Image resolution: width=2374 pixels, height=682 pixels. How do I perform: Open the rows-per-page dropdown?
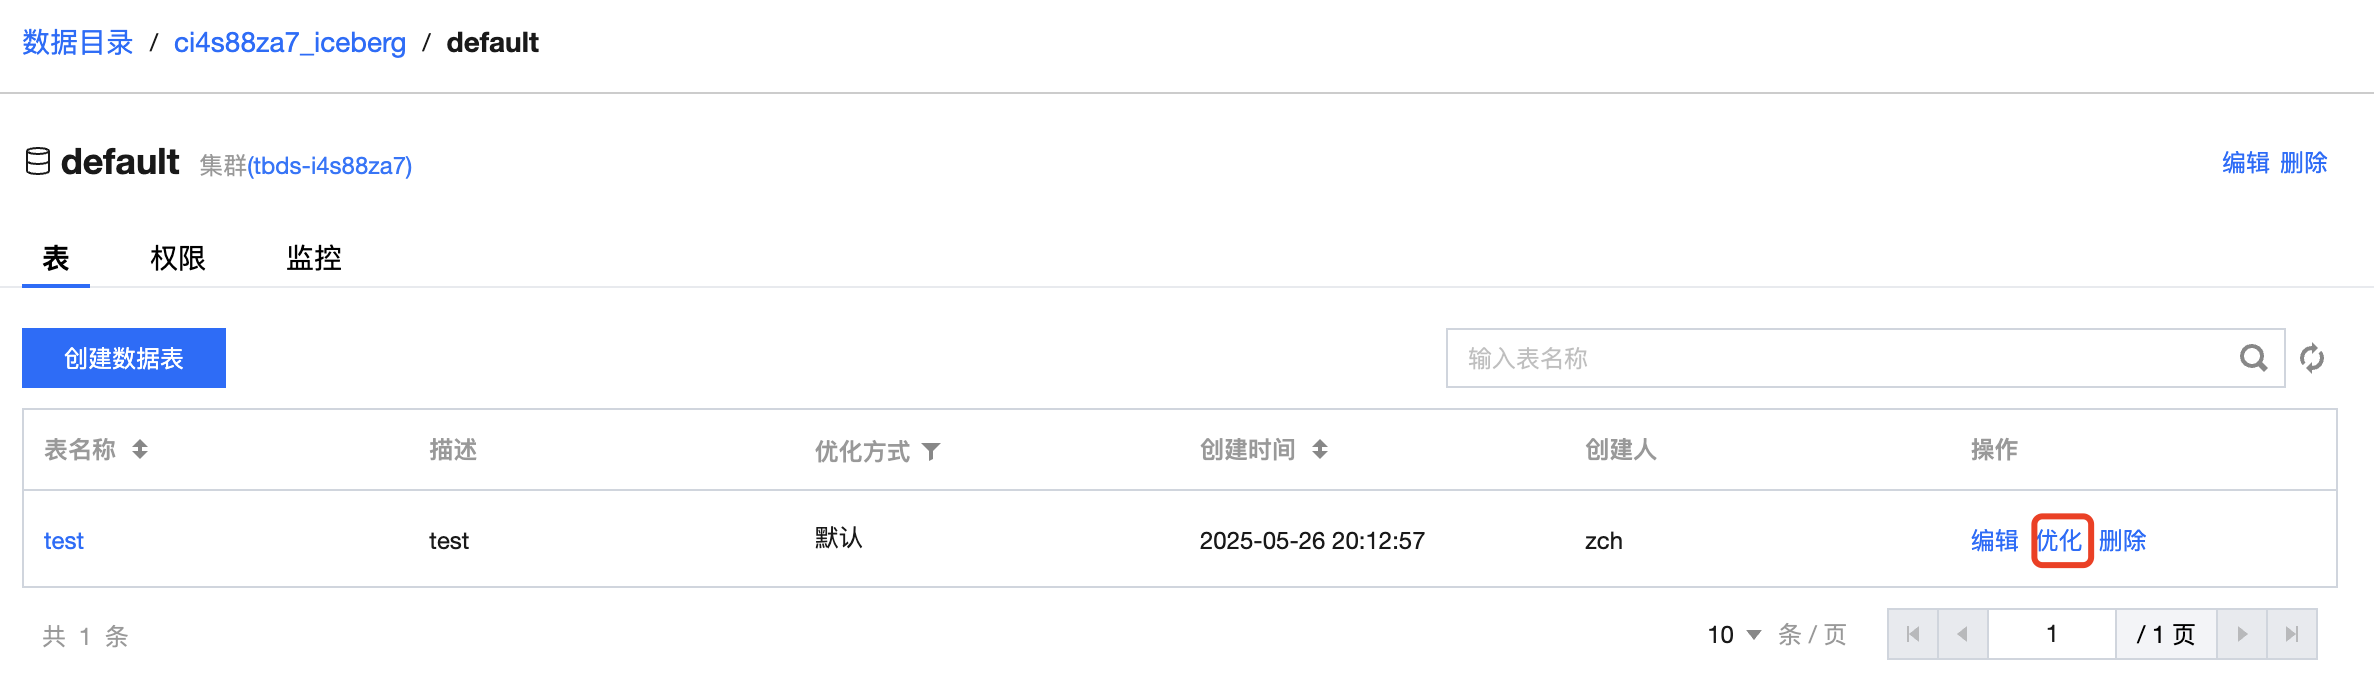click(x=1735, y=635)
